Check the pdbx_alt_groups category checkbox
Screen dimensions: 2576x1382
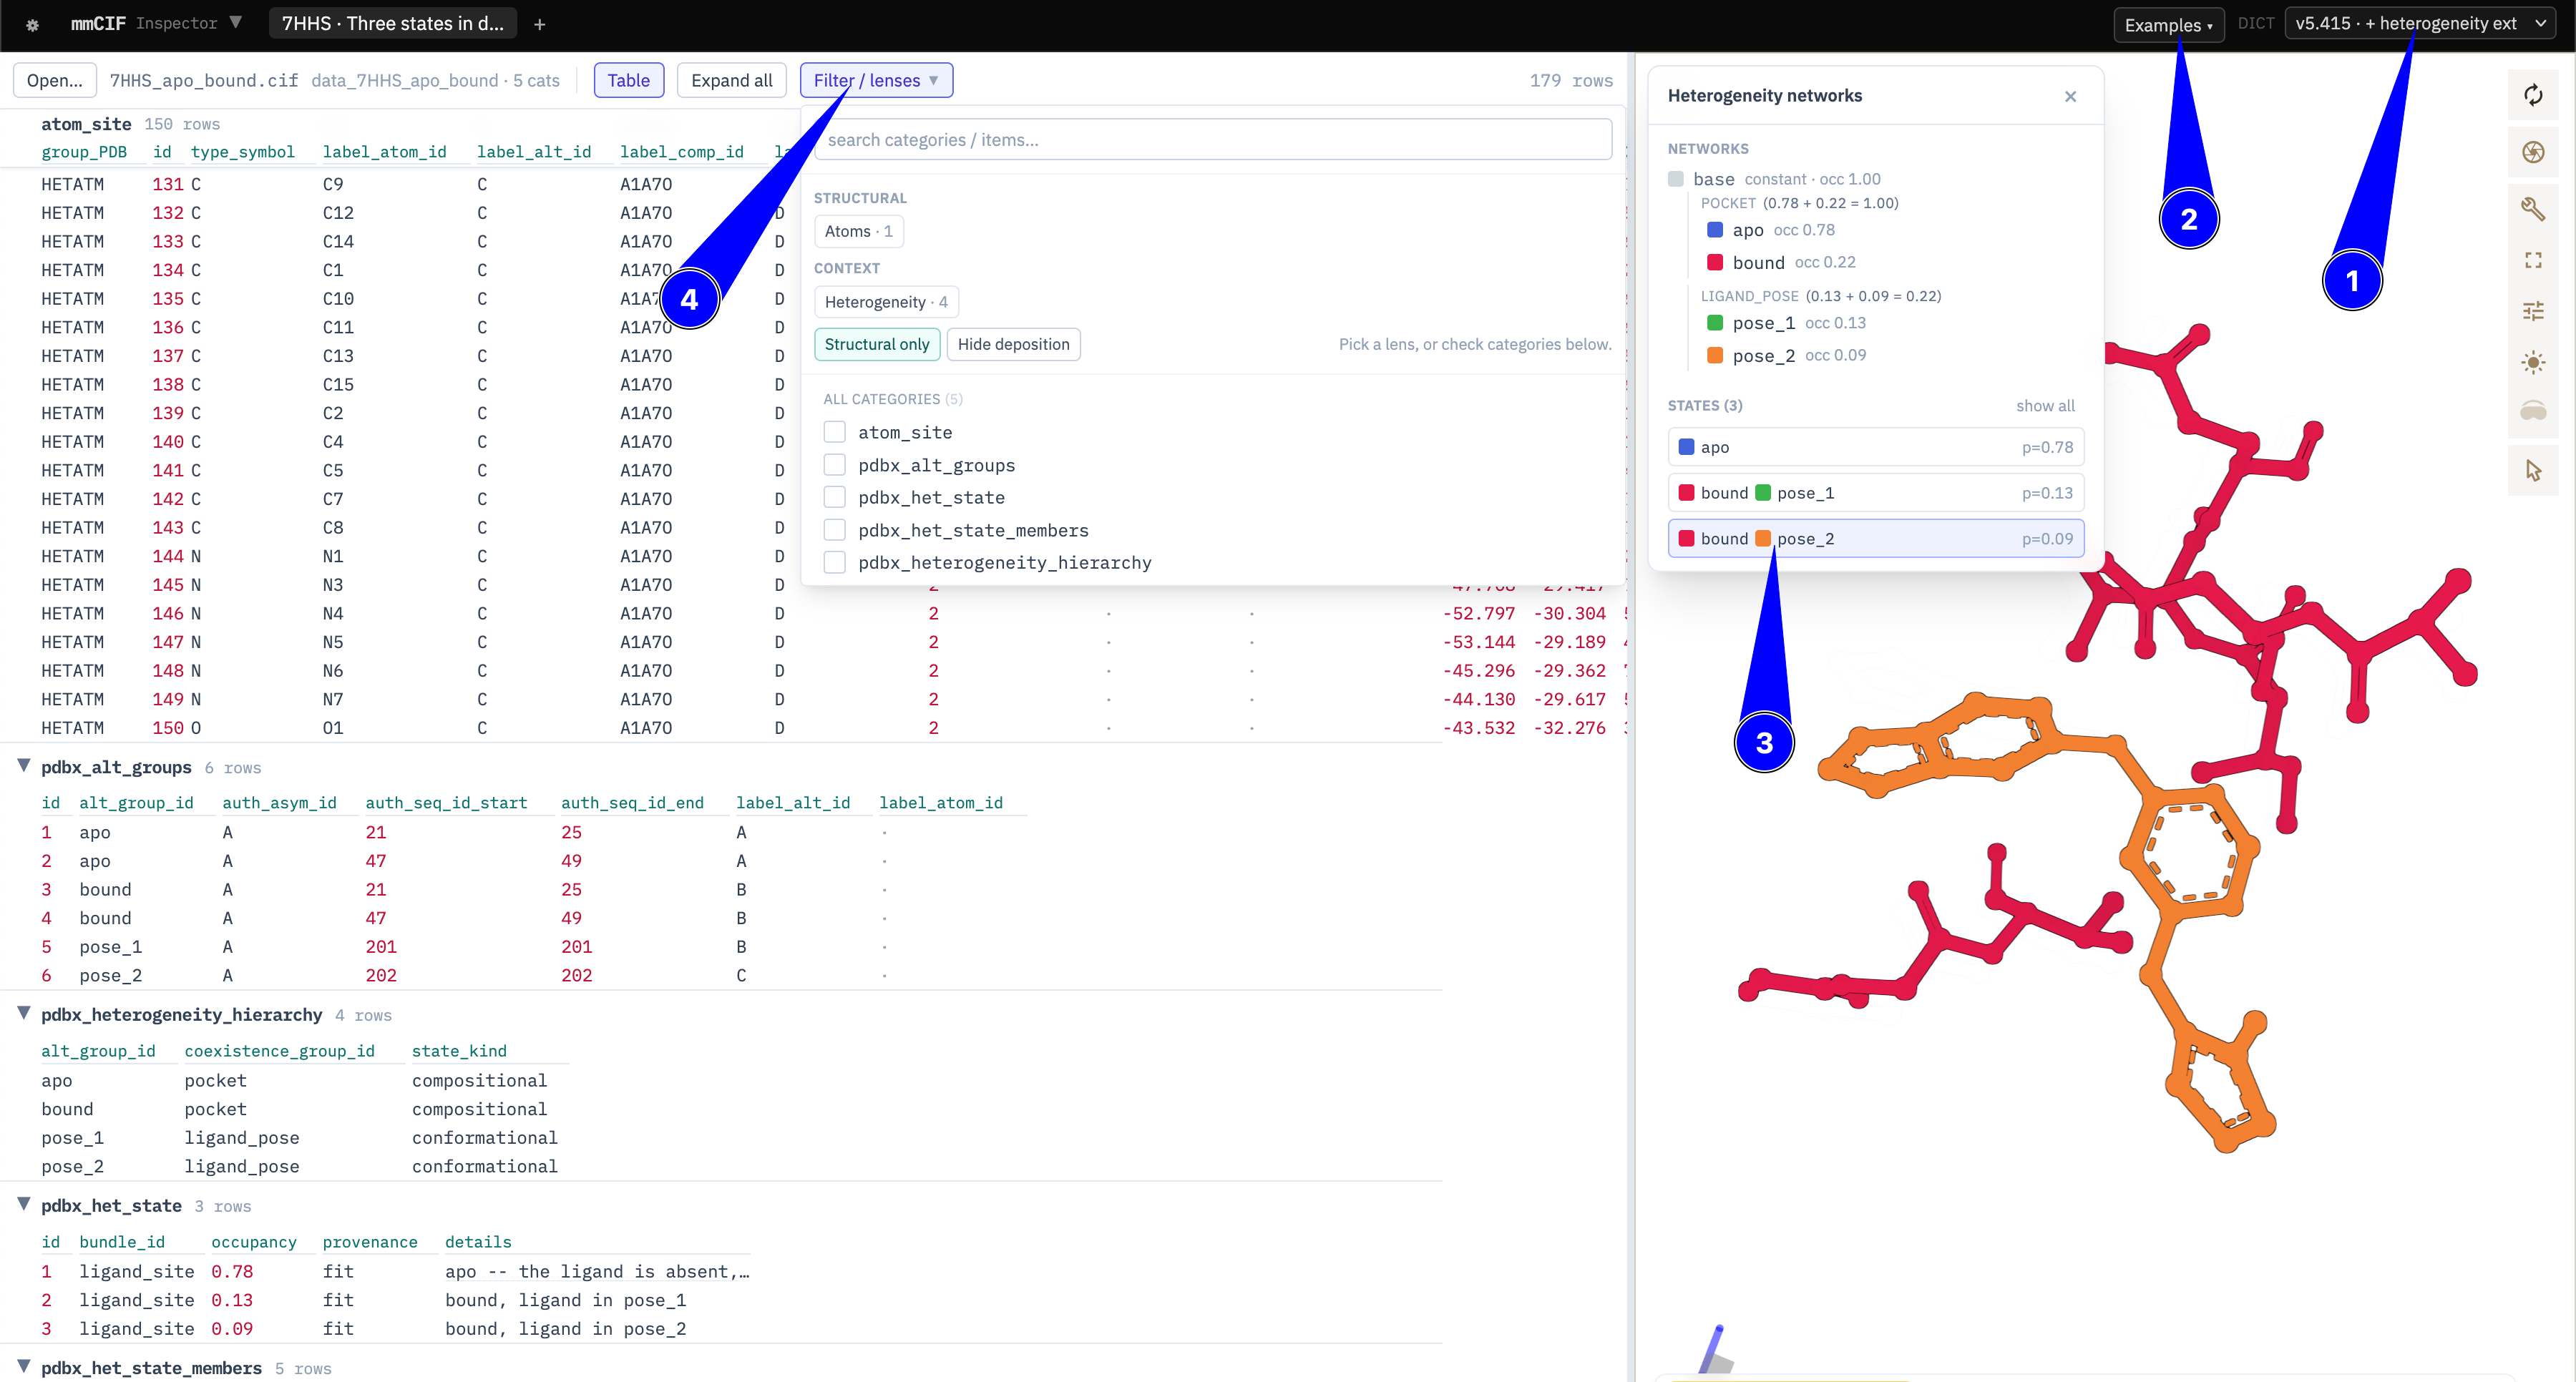834,465
